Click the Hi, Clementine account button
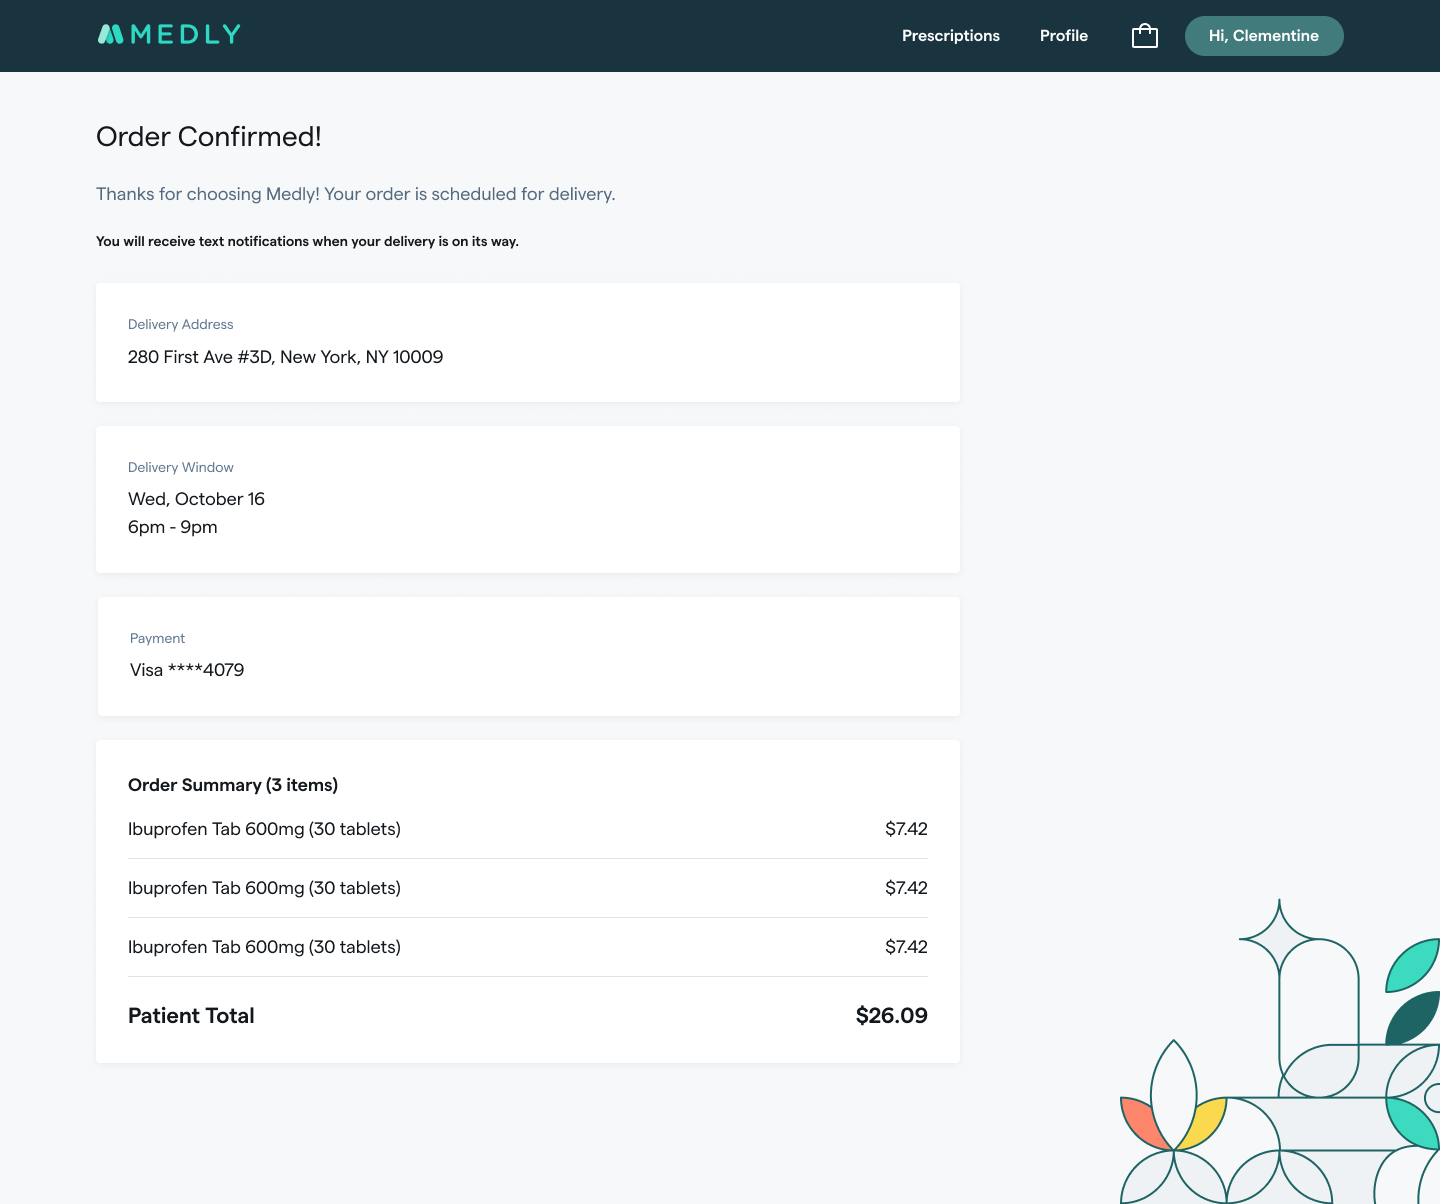Screen dimensions: 1440x1204 pyautogui.click(x=1263, y=36)
